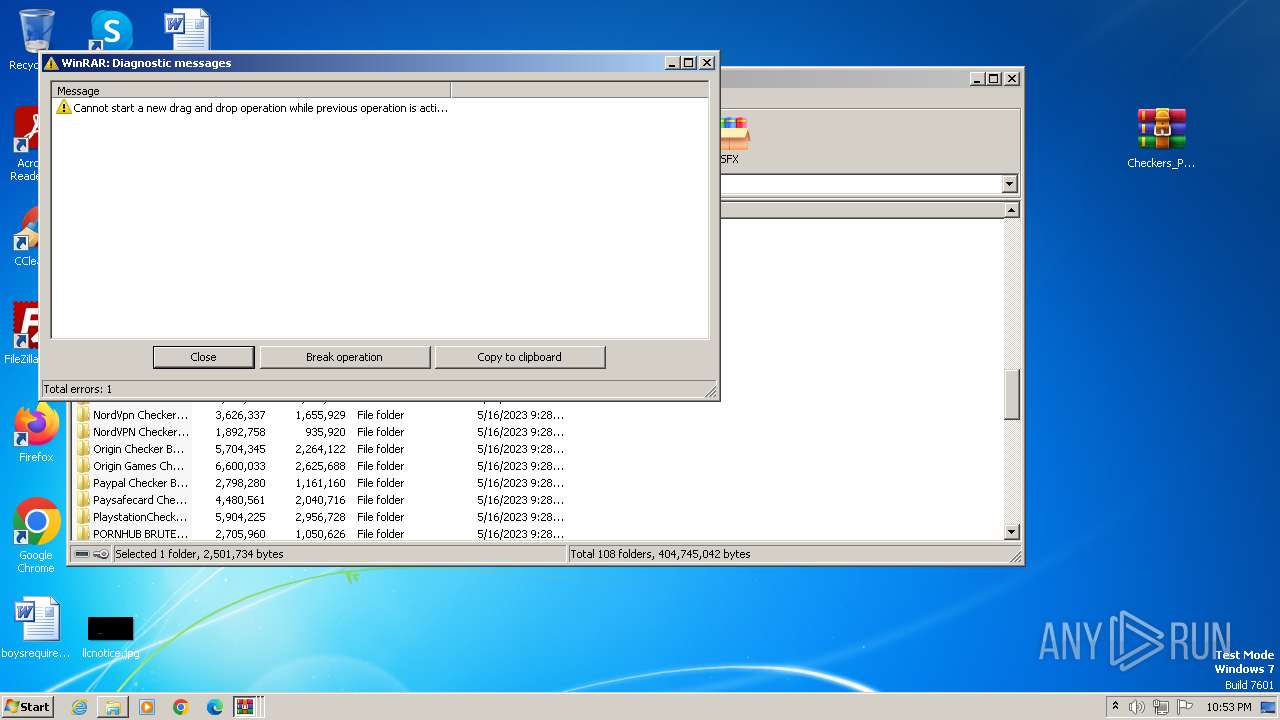This screenshot has height=720, width=1280.
Task: Show hidden tray icons arrow
Action: [x=1116, y=707]
